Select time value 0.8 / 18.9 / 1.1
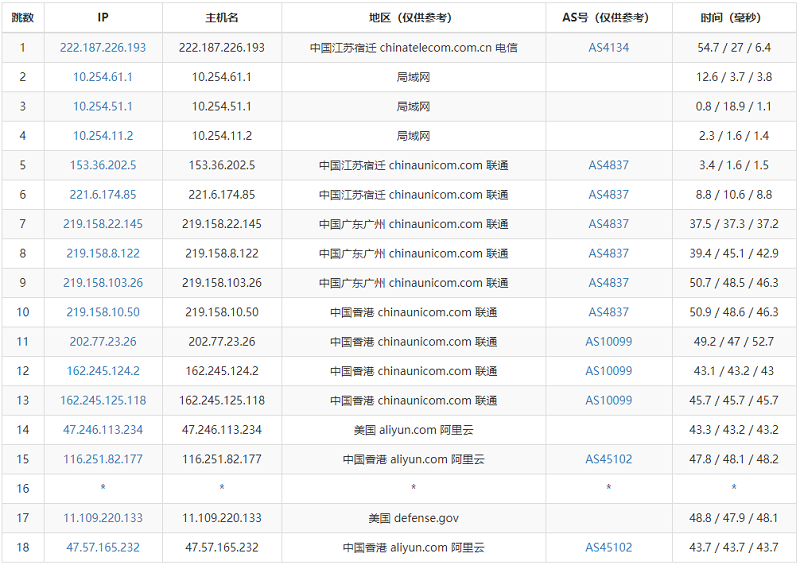800x565 pixels. point(734,106)
